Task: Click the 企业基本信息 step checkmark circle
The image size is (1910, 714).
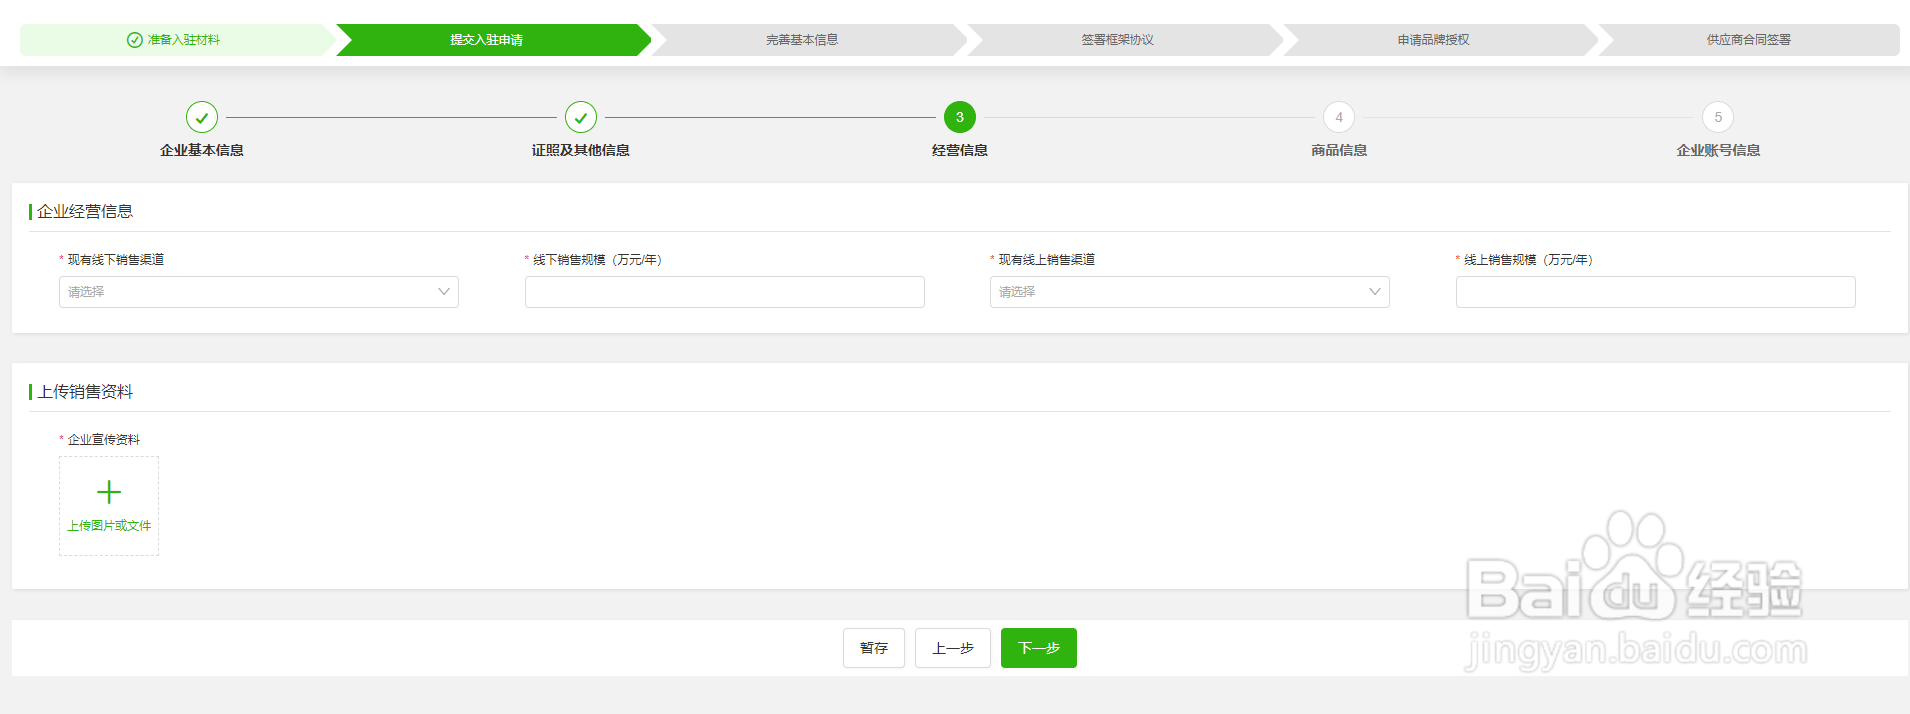Action: click(202, 117)
